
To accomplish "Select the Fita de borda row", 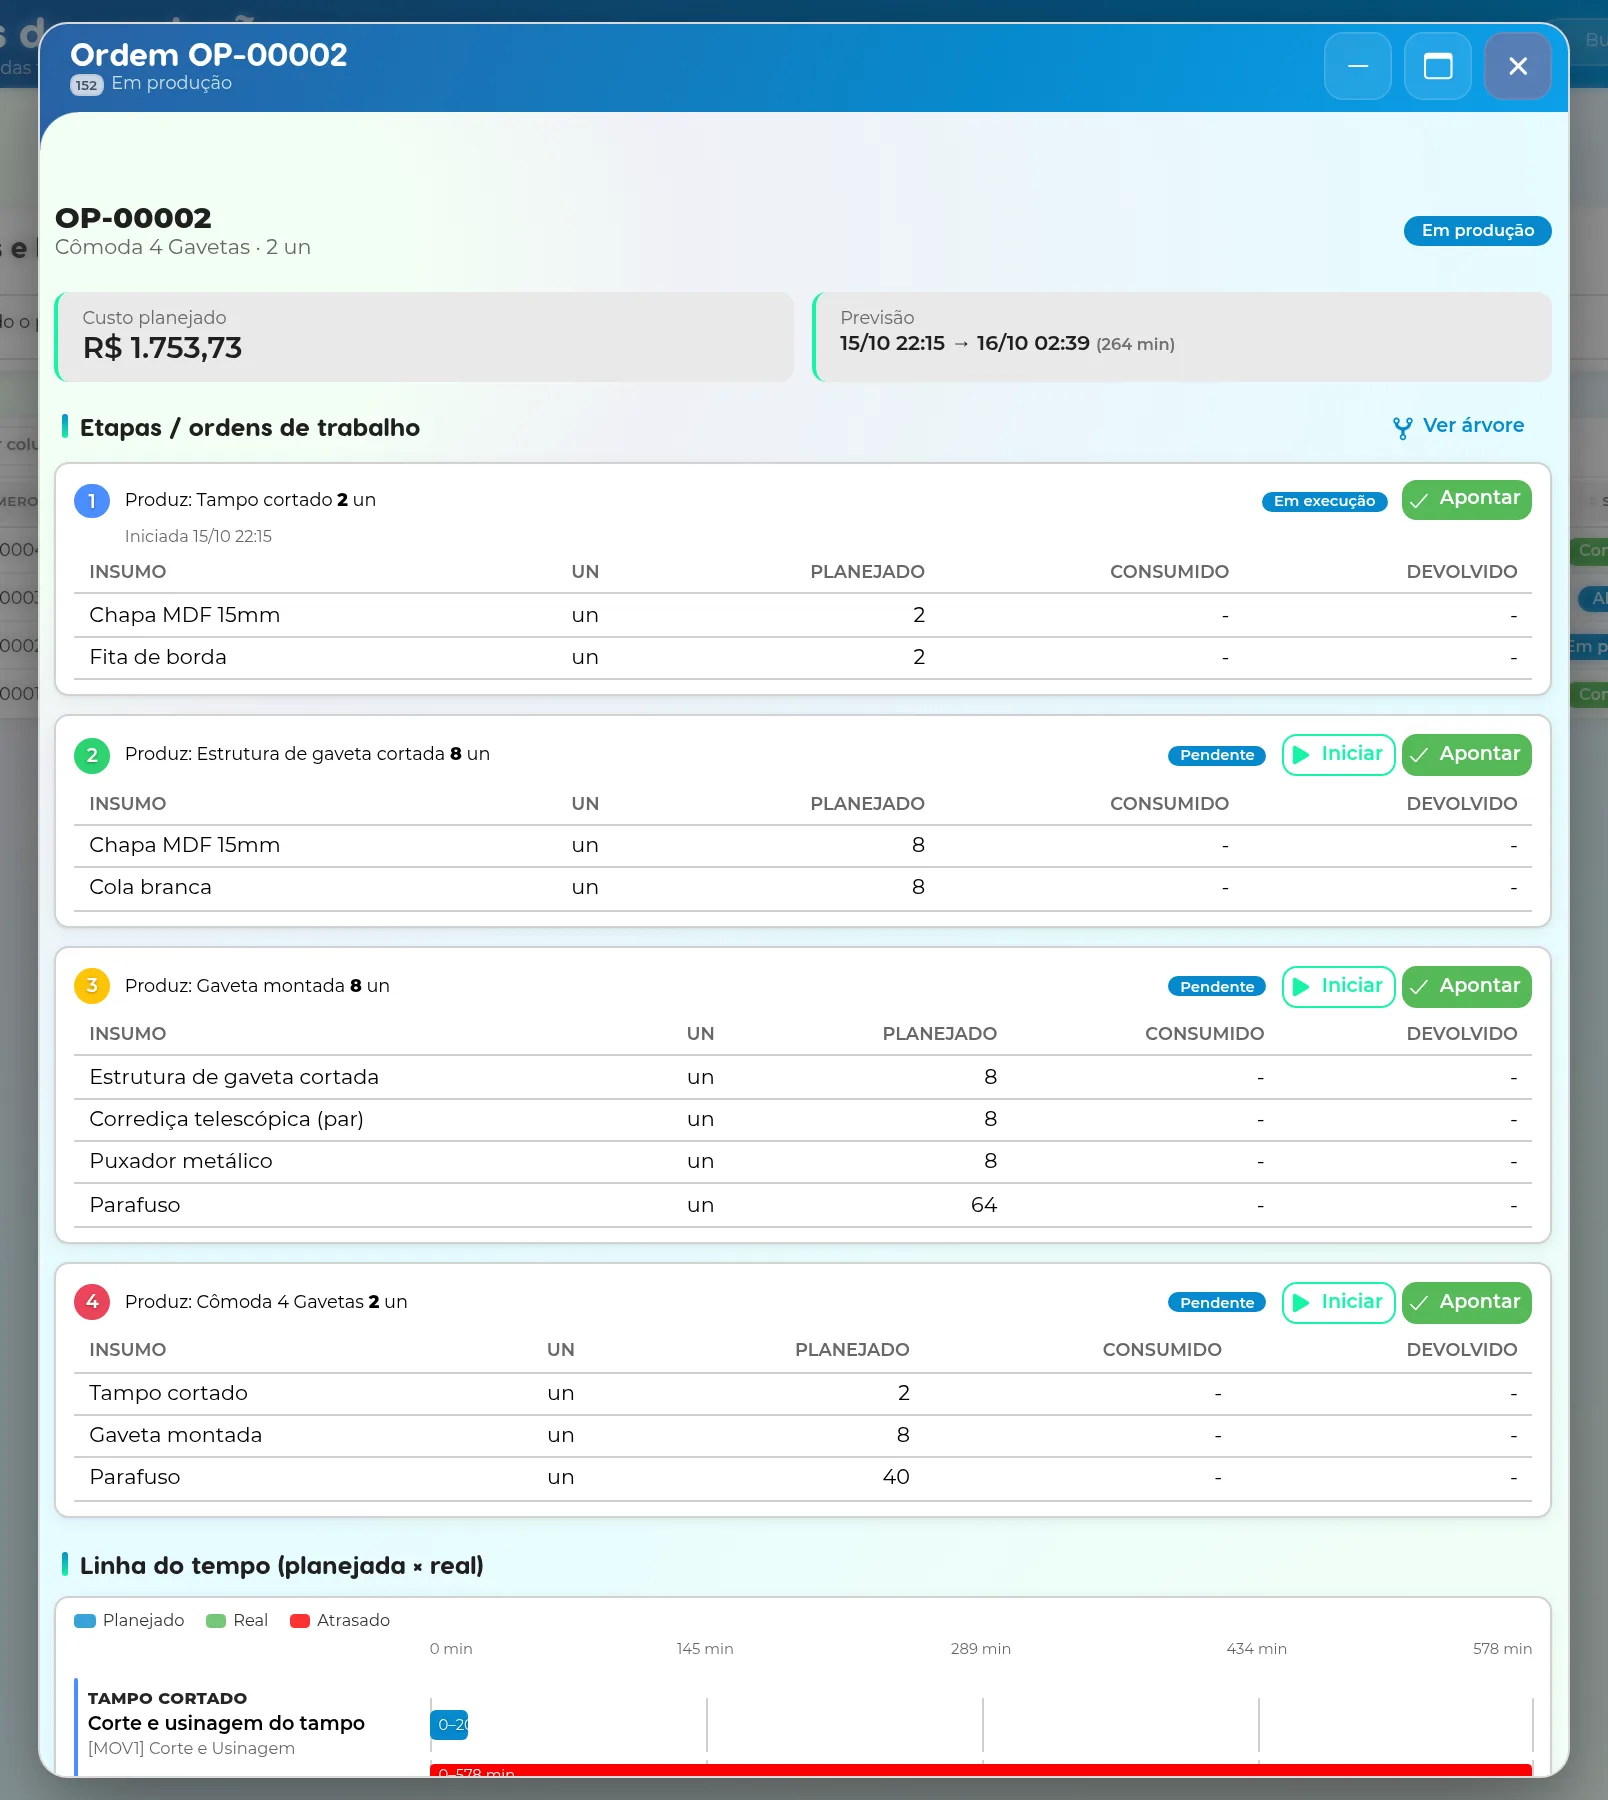I will [x=802, y=658].
